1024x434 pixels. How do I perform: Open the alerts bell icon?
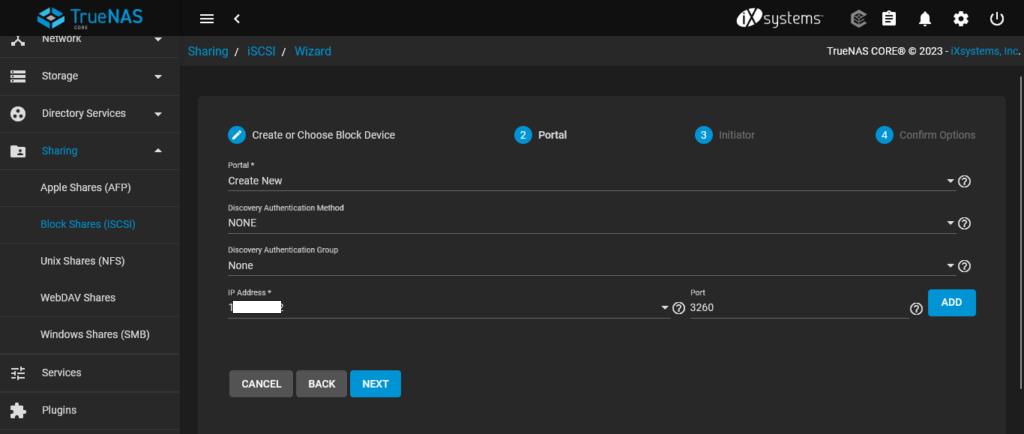(925, 19)
